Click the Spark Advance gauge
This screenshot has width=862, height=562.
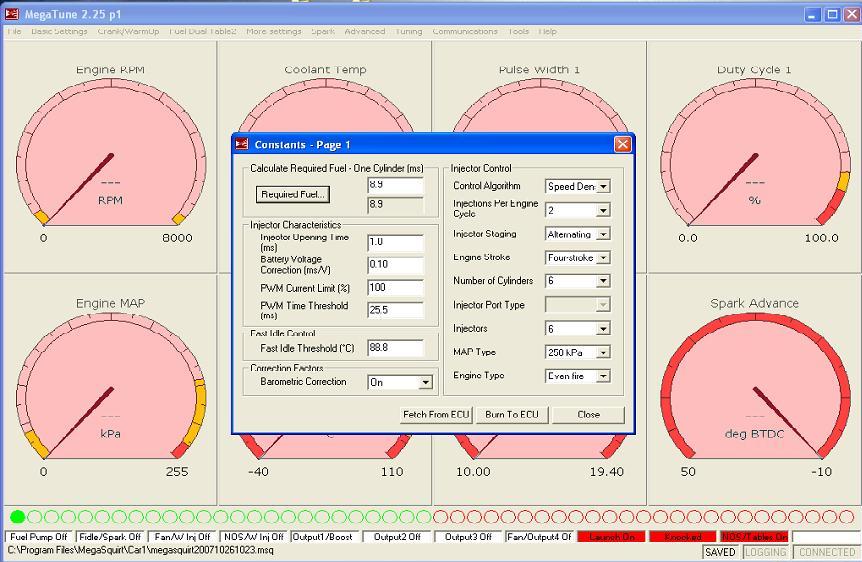pos(754,392)
